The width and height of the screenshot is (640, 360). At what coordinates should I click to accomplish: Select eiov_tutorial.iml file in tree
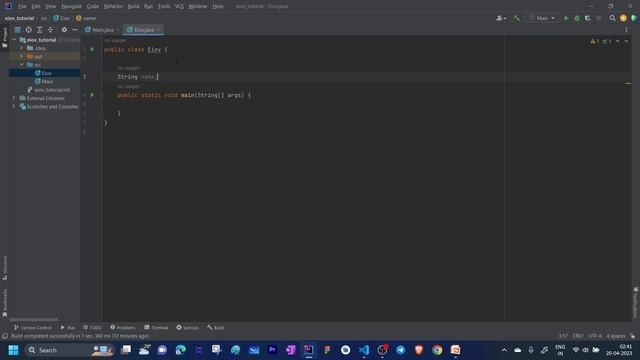point(49,90)
